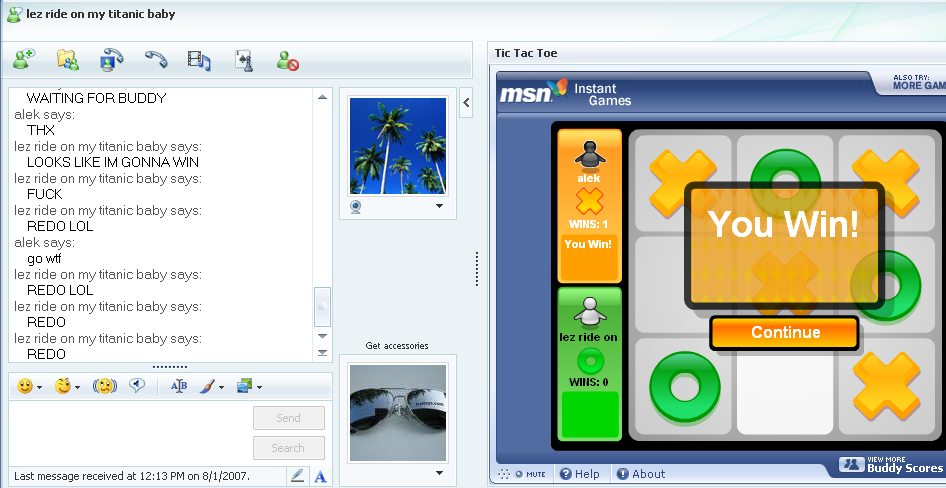Click the palm trees buddy picture
Screen dimensions: 946x488
398,146
